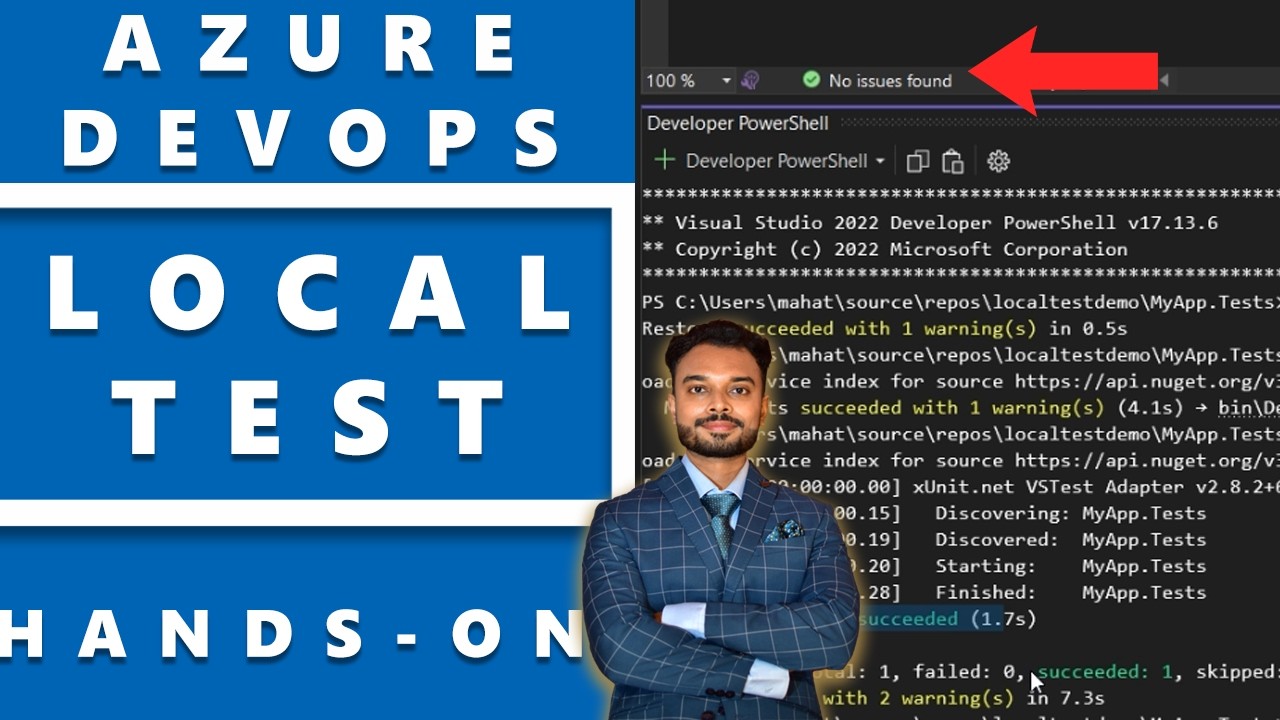Click the first PS C:\Users\mahat prompt line

(961, 302)
